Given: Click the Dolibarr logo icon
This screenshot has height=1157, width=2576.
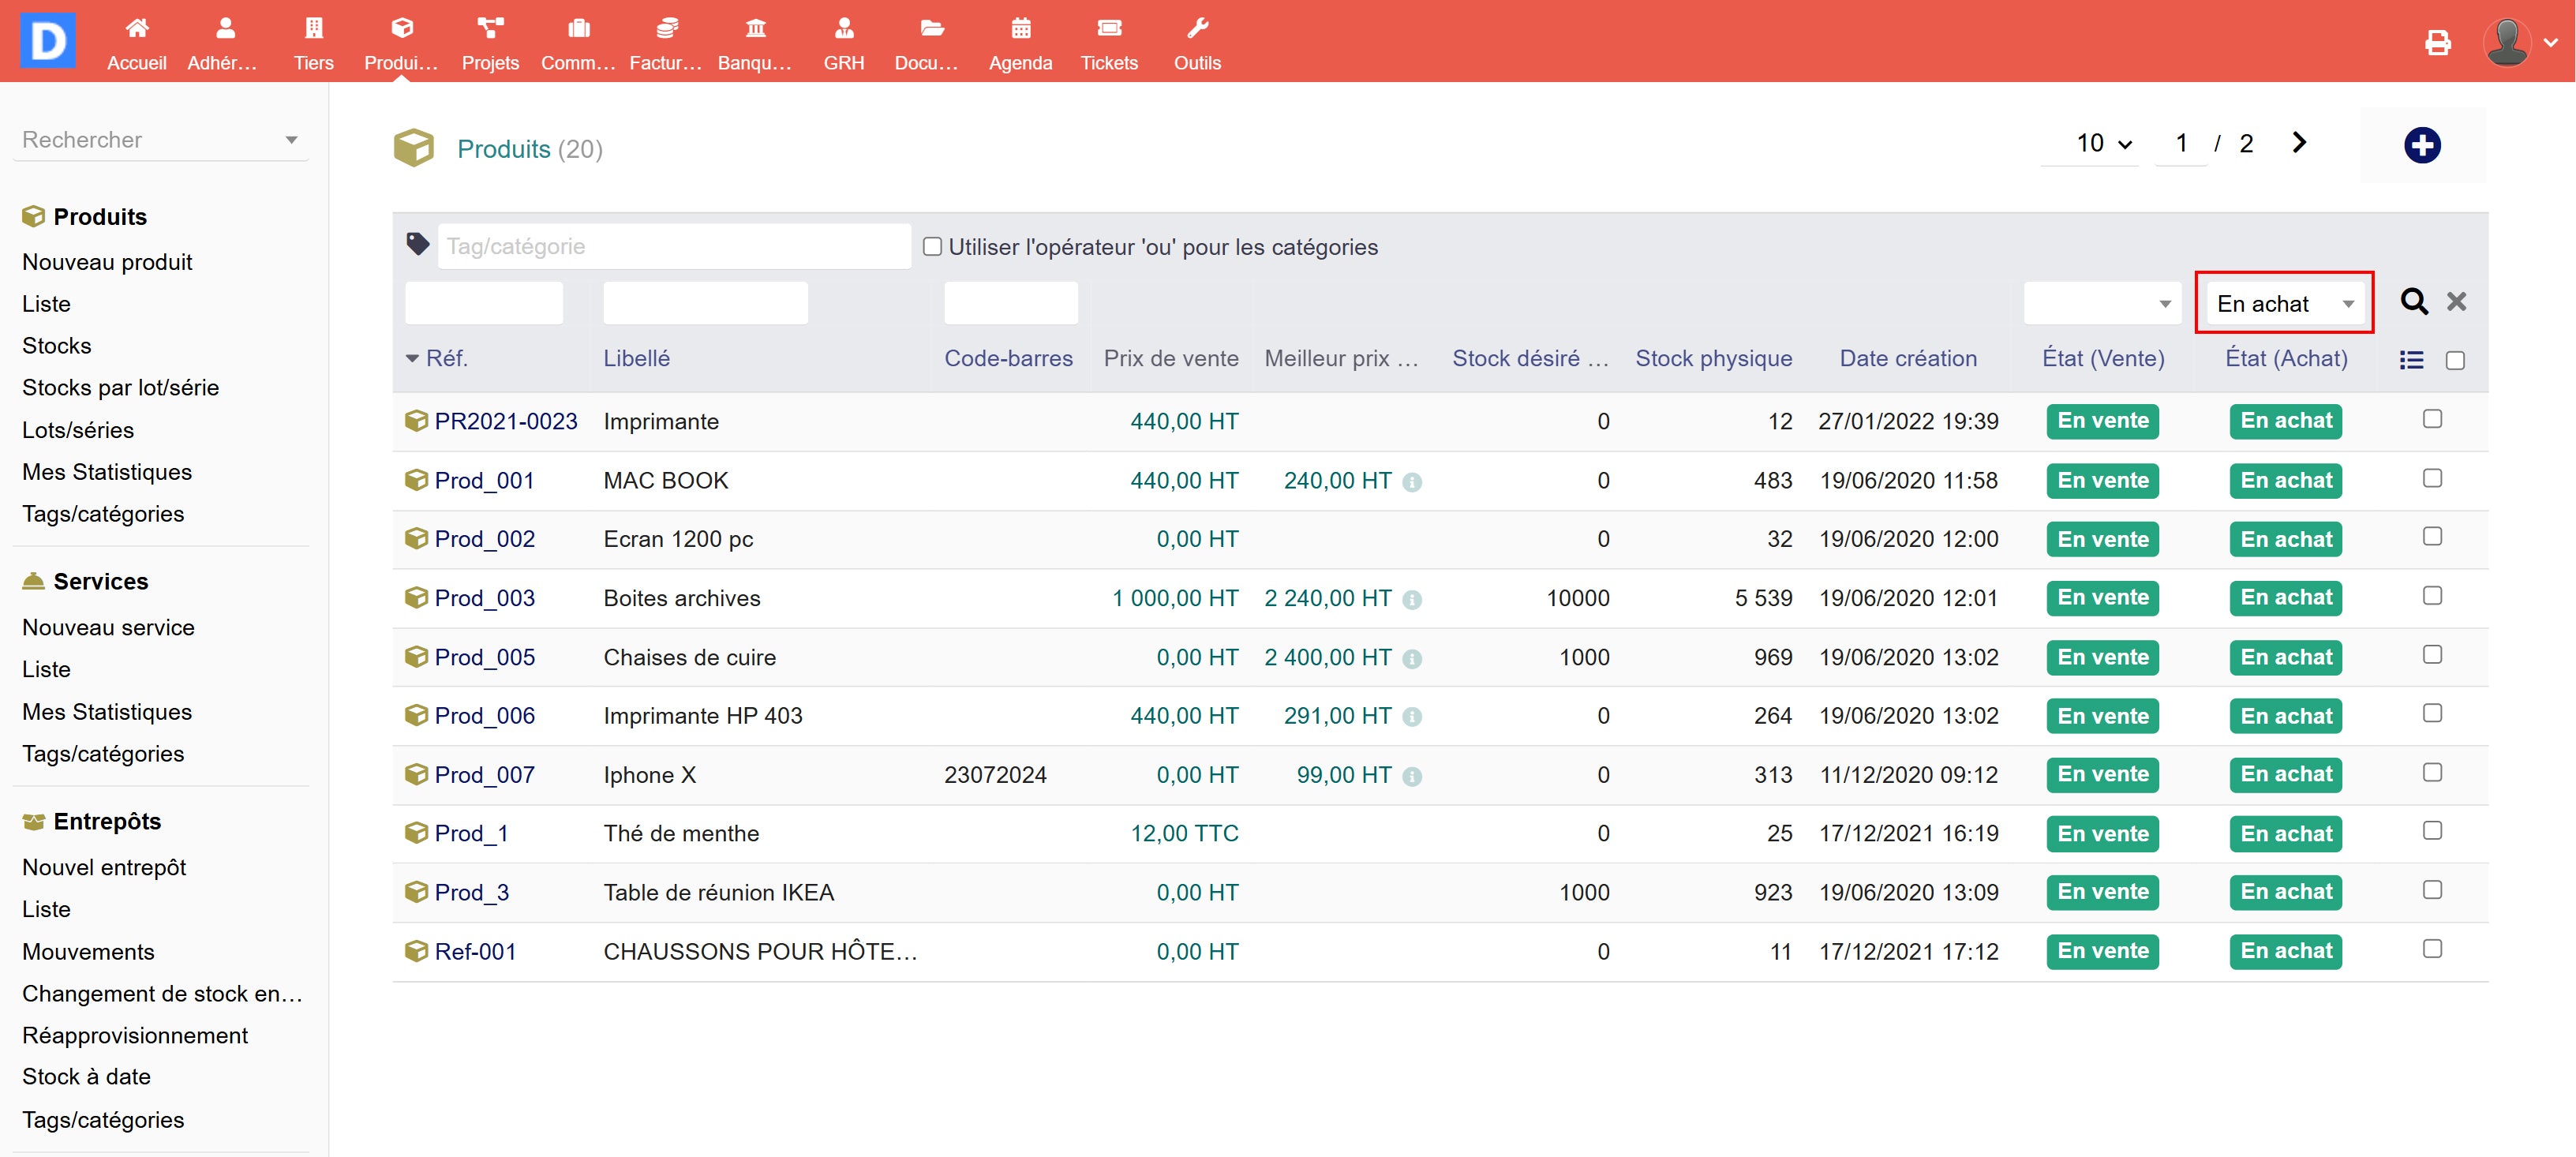Looking at the screenshot, I should coord(48,40).
